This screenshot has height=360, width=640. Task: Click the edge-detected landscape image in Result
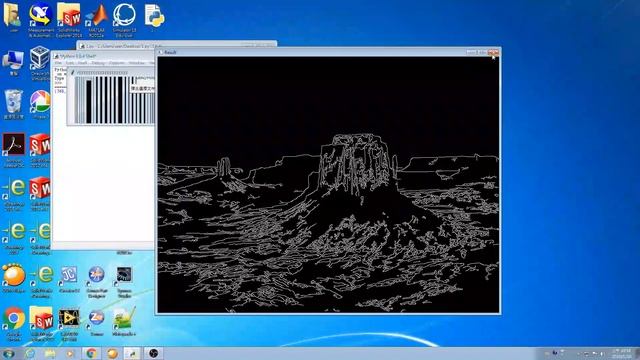tap(328, 185)
